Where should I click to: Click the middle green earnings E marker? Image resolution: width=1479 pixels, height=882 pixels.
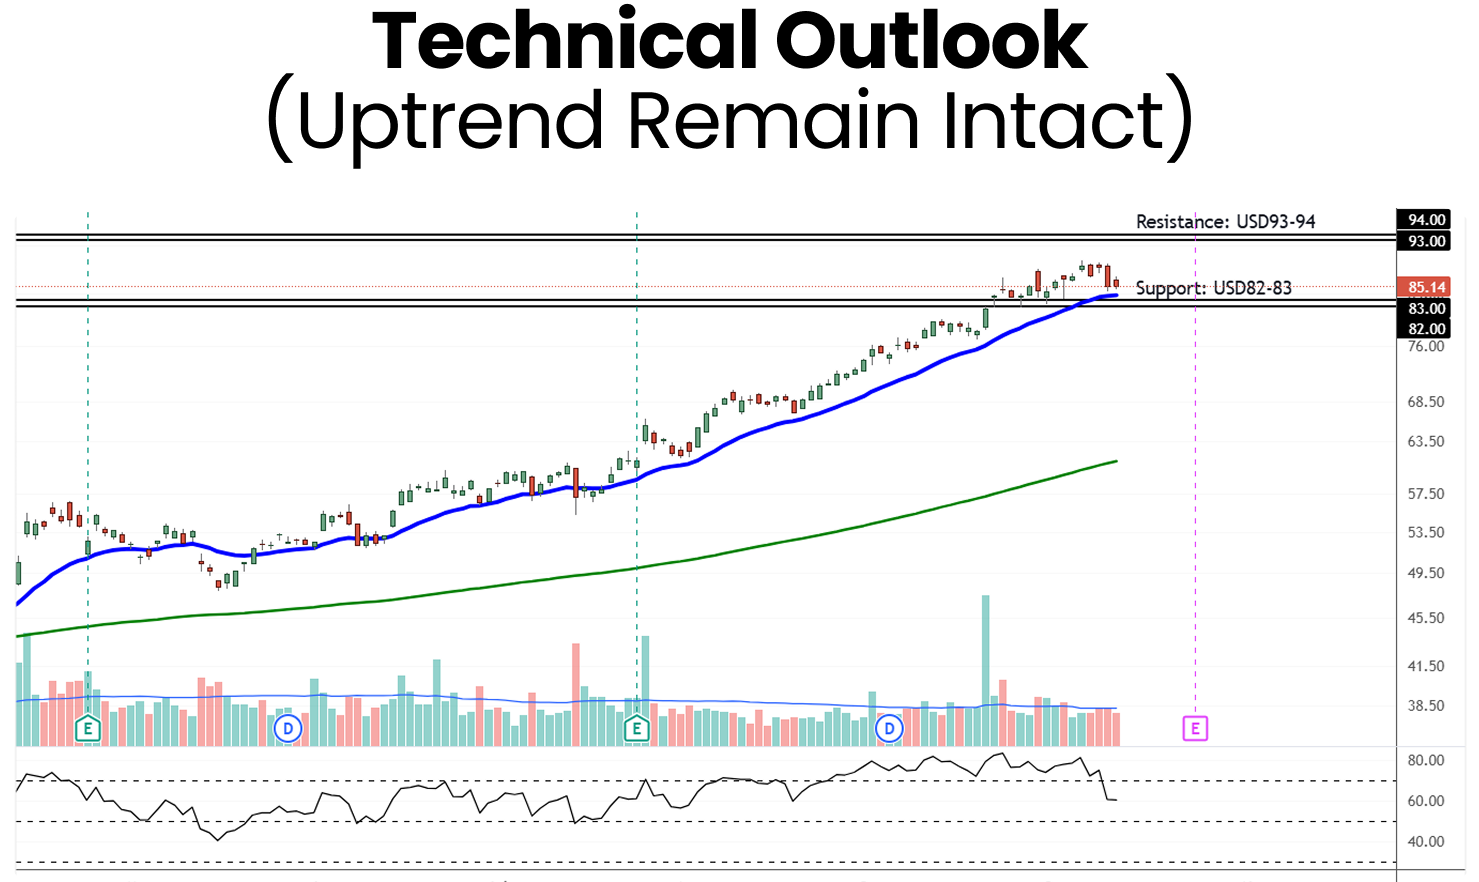[x=636, y=728]
